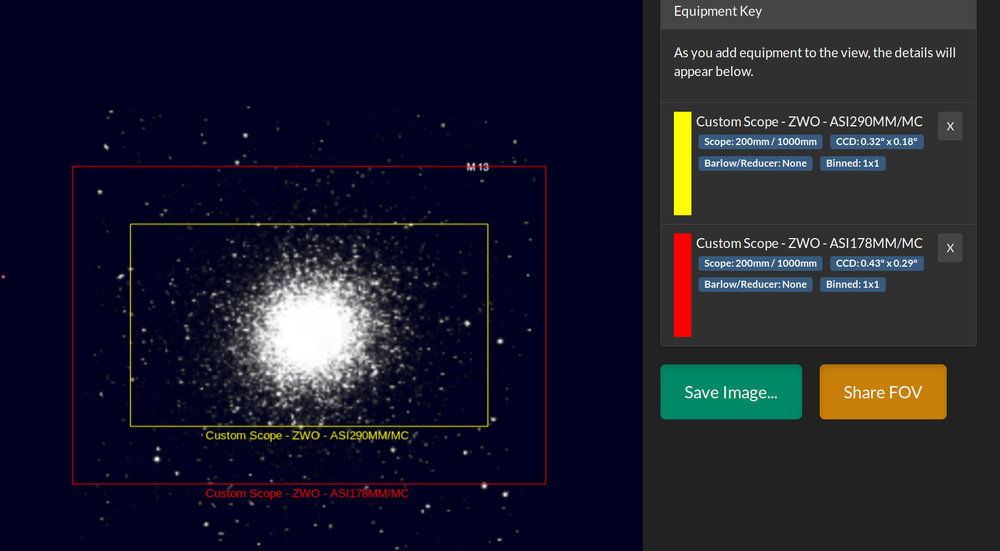This screenshot has width=1000, height=551.
Task: Click the Equipment Key panel header
Action: (818, 11)
